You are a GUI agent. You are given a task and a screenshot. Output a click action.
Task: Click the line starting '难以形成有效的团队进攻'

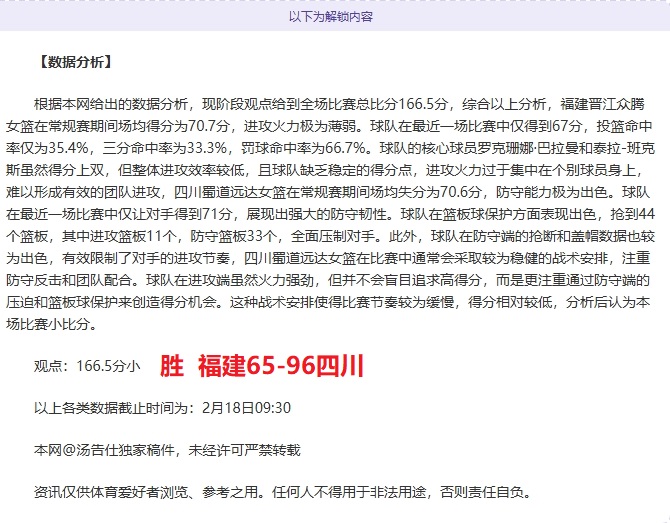[328, 192]
